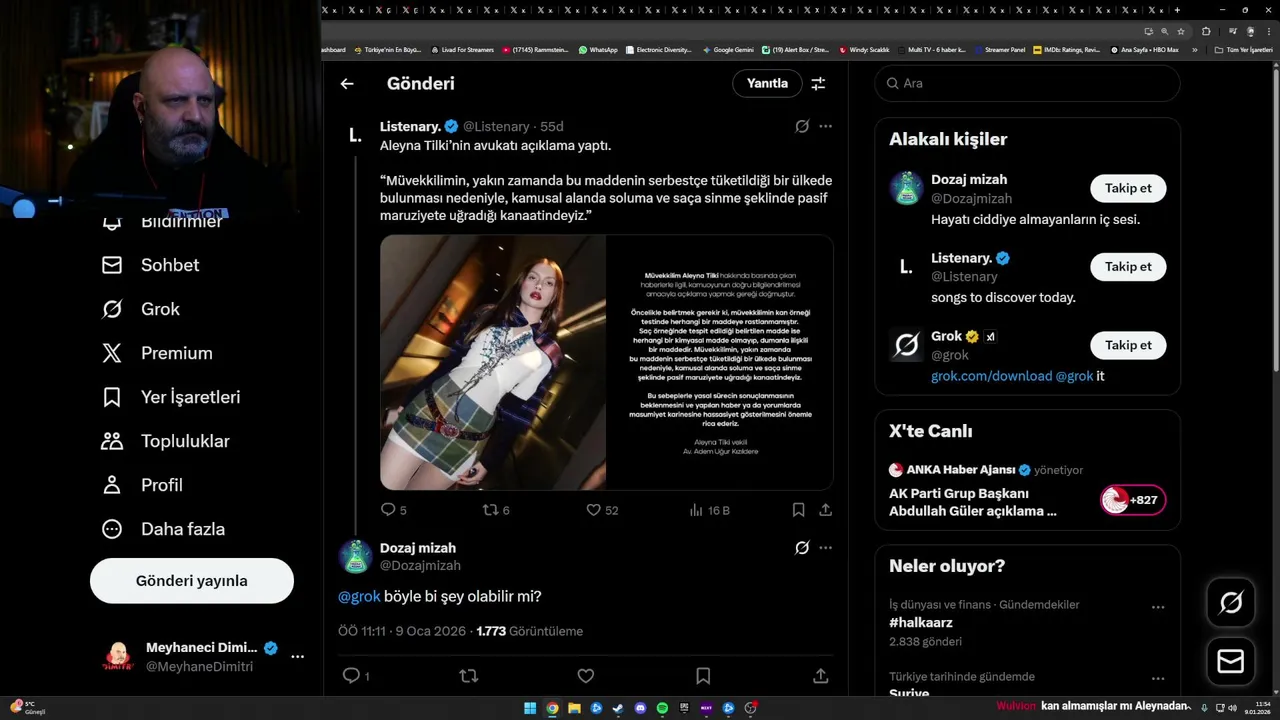
Task: Open Spotify in the taskbar
Action: (x=662, y=708)
